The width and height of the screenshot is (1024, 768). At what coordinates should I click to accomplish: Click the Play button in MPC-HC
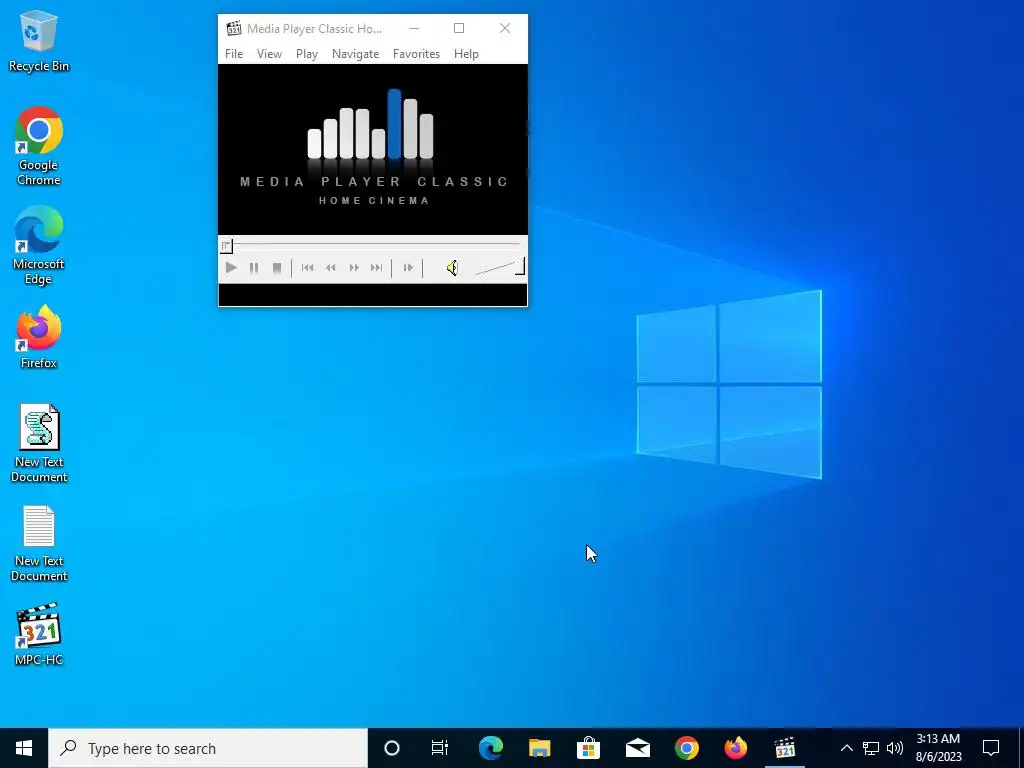[x=231, y=268]
